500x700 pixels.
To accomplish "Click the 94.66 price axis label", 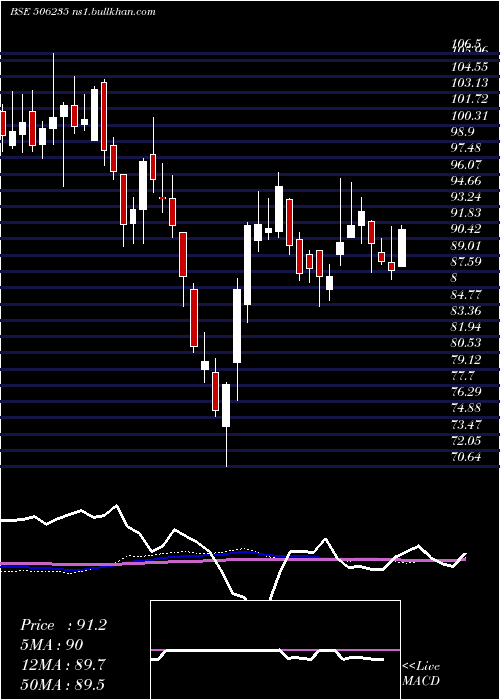I will (x=466, y=181).
